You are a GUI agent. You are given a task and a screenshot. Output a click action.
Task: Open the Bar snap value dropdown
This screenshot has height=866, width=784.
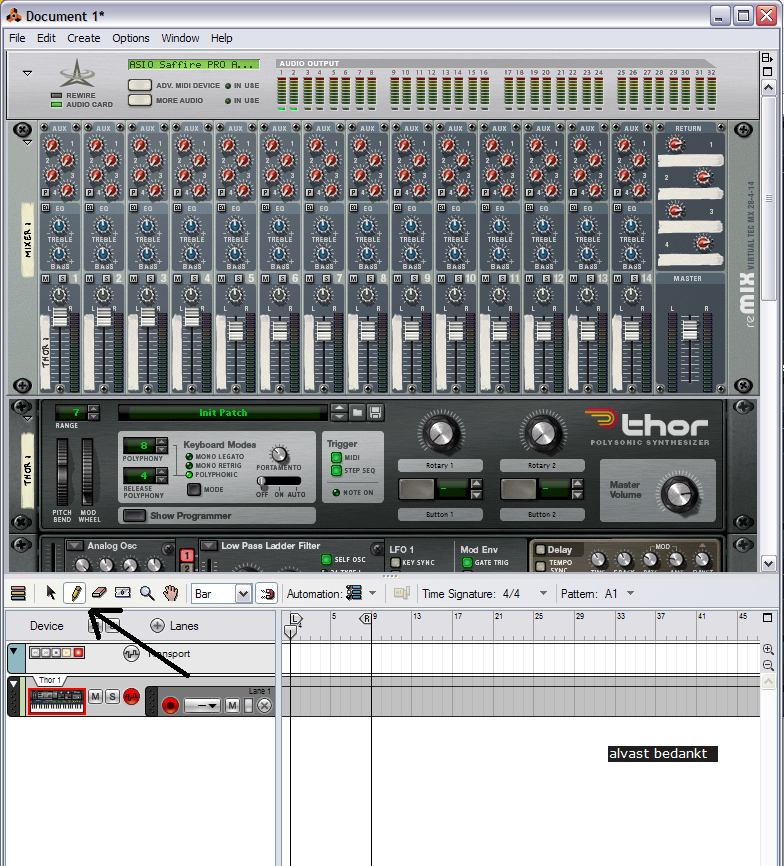pyautogui.click(x=243, y=594)
